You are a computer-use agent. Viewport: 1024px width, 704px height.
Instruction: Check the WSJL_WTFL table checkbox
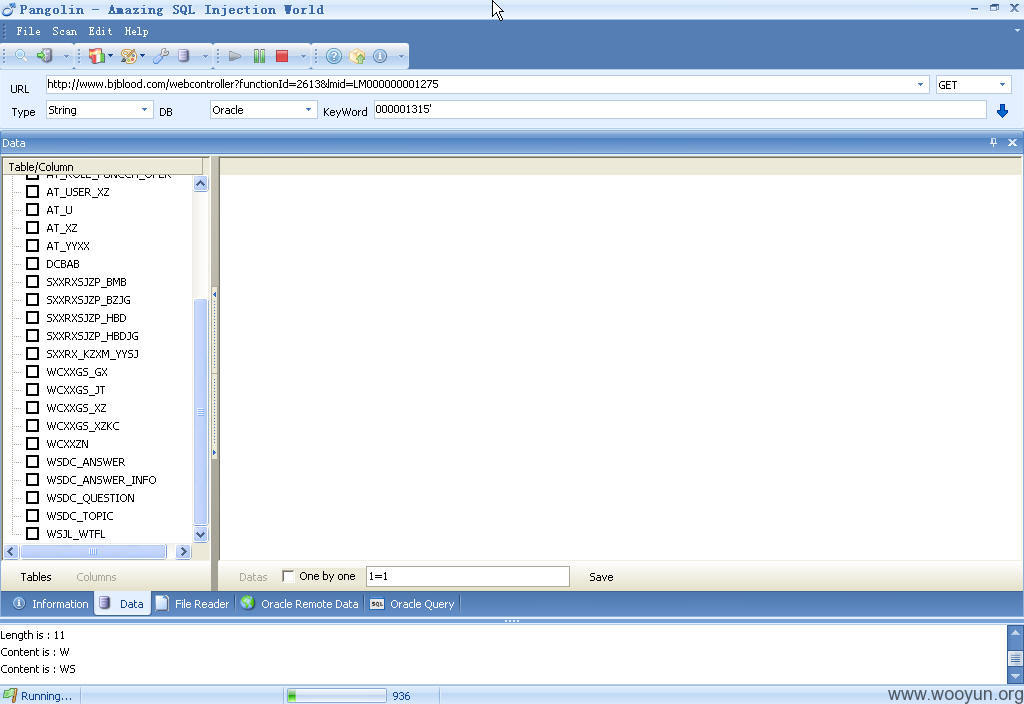point(32,534)
